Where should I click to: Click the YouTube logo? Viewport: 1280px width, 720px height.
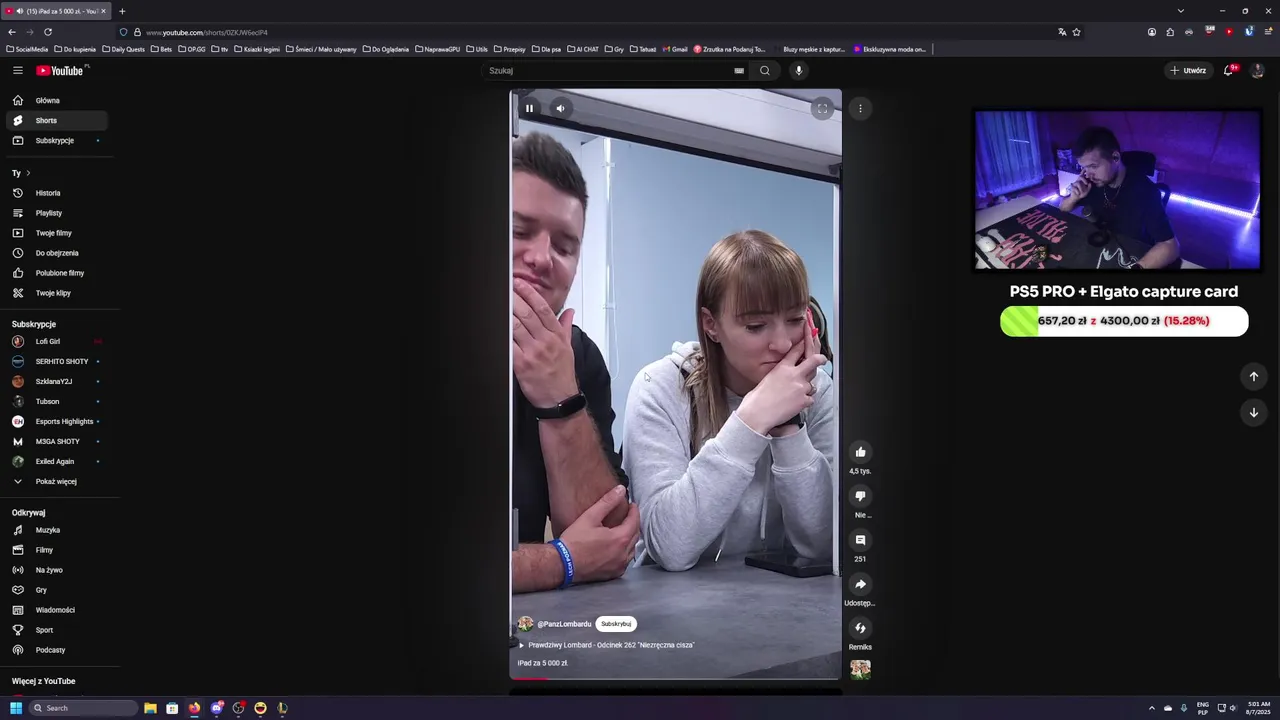60,70
